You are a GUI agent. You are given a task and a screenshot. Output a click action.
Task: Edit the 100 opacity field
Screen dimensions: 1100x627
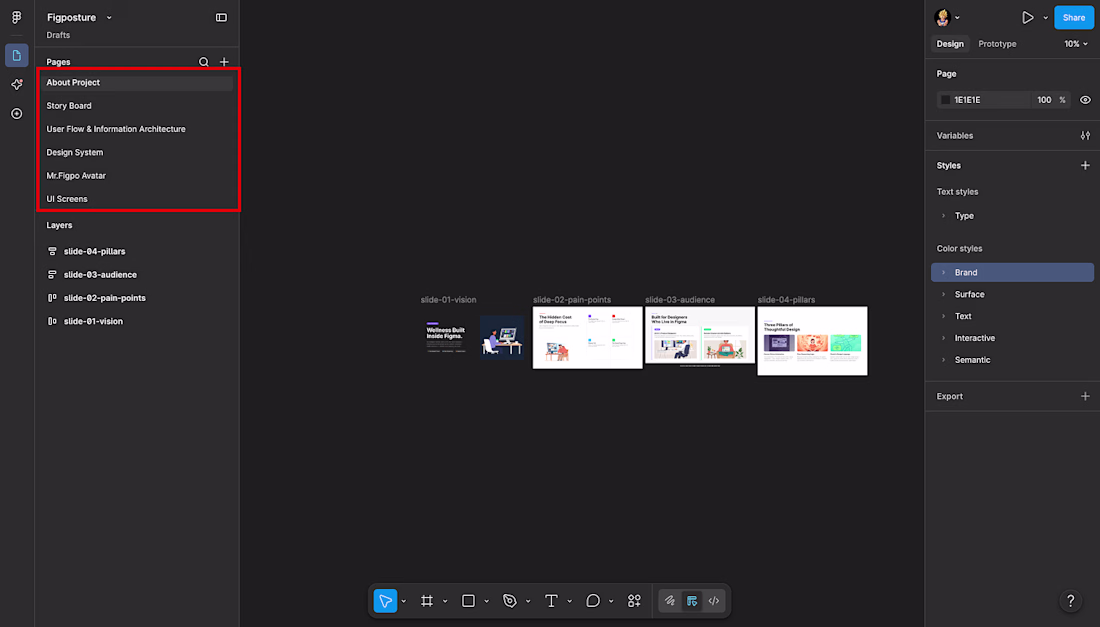click(x=1044, y=100)
